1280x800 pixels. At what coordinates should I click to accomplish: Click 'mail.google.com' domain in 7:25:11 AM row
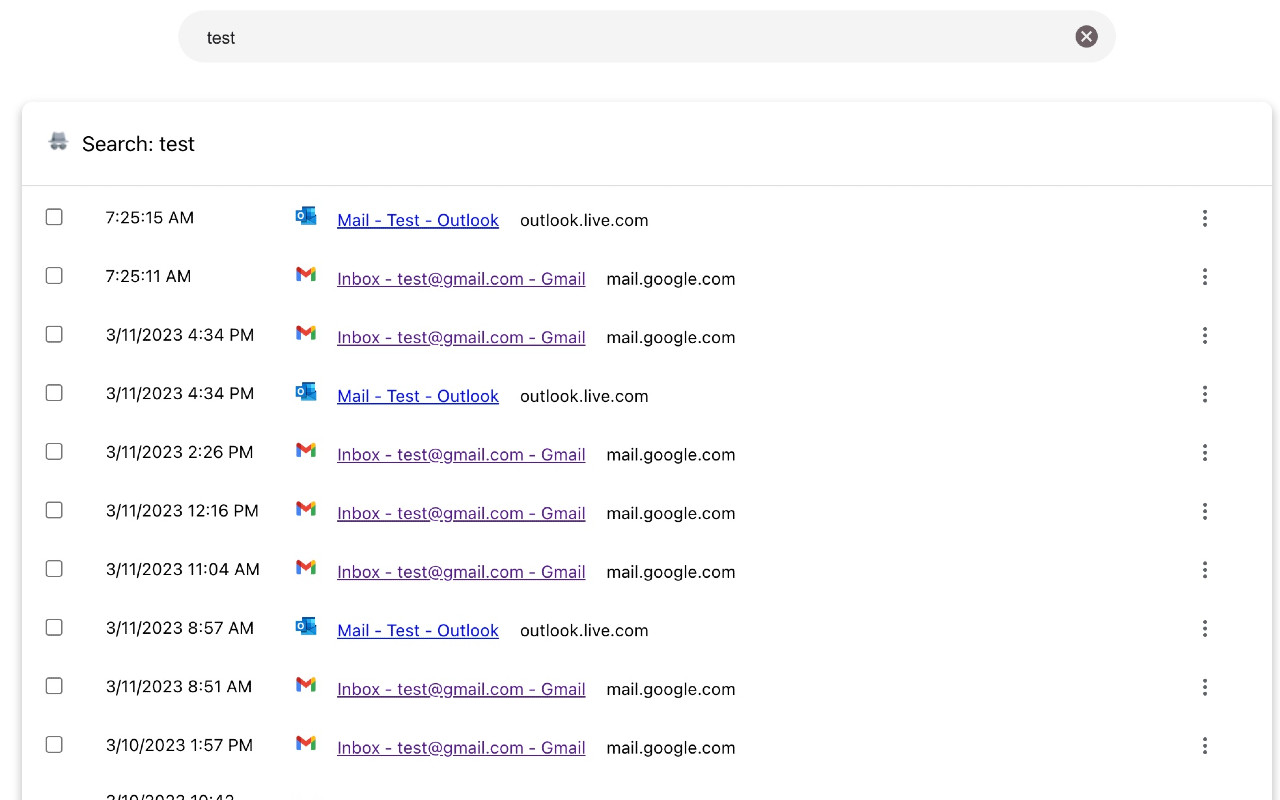pos(671,279)
